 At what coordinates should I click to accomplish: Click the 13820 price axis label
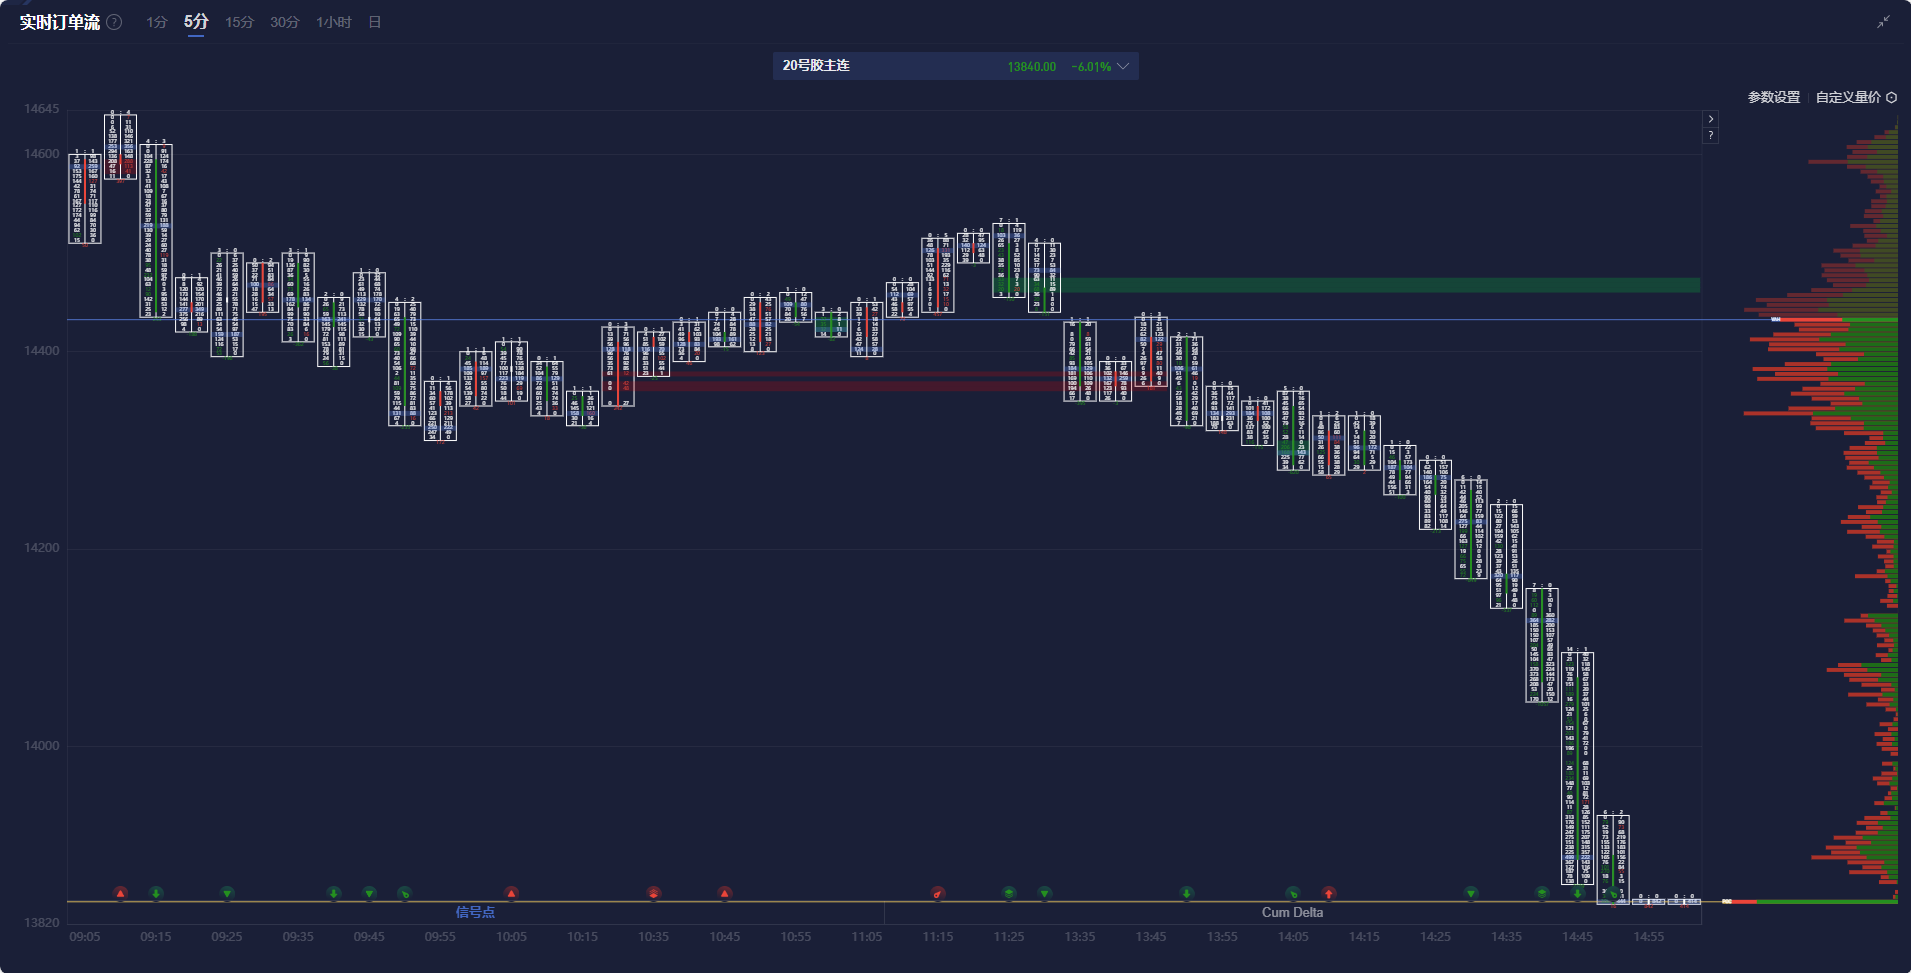42,922
